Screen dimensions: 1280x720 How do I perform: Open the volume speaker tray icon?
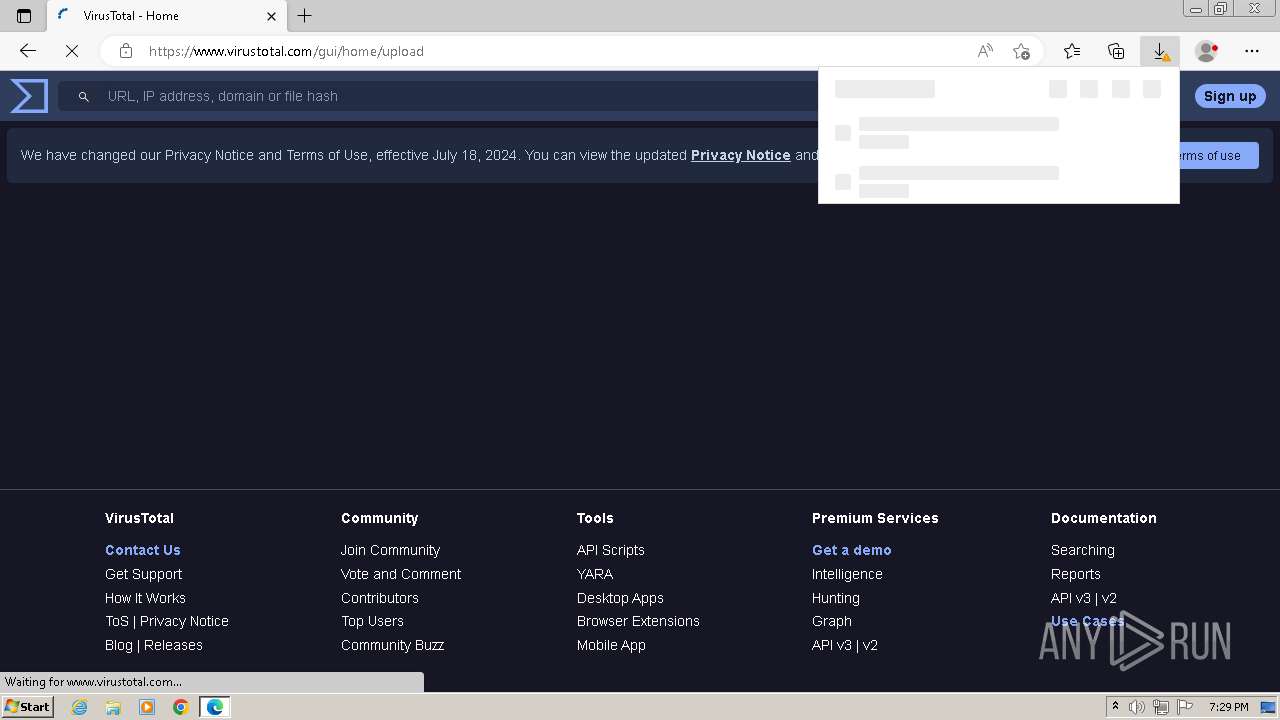tap(1137, 707)
